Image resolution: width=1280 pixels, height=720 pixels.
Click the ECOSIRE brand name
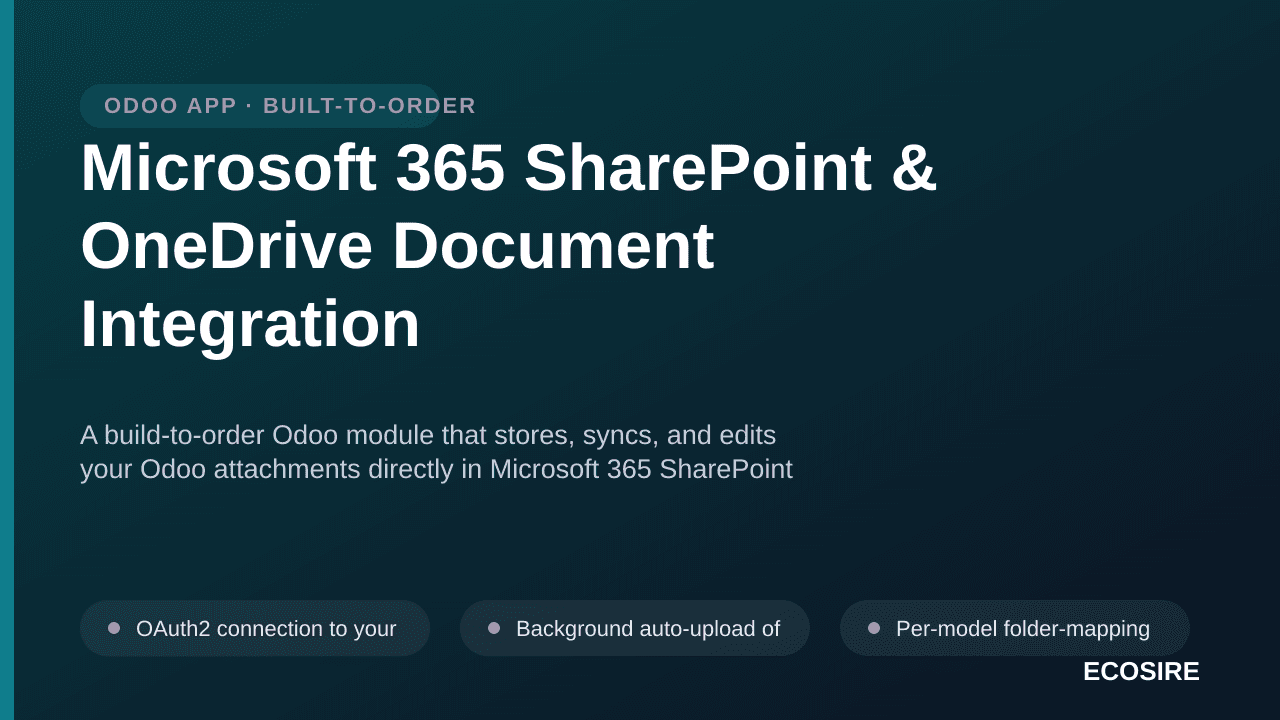(1141, 672)
